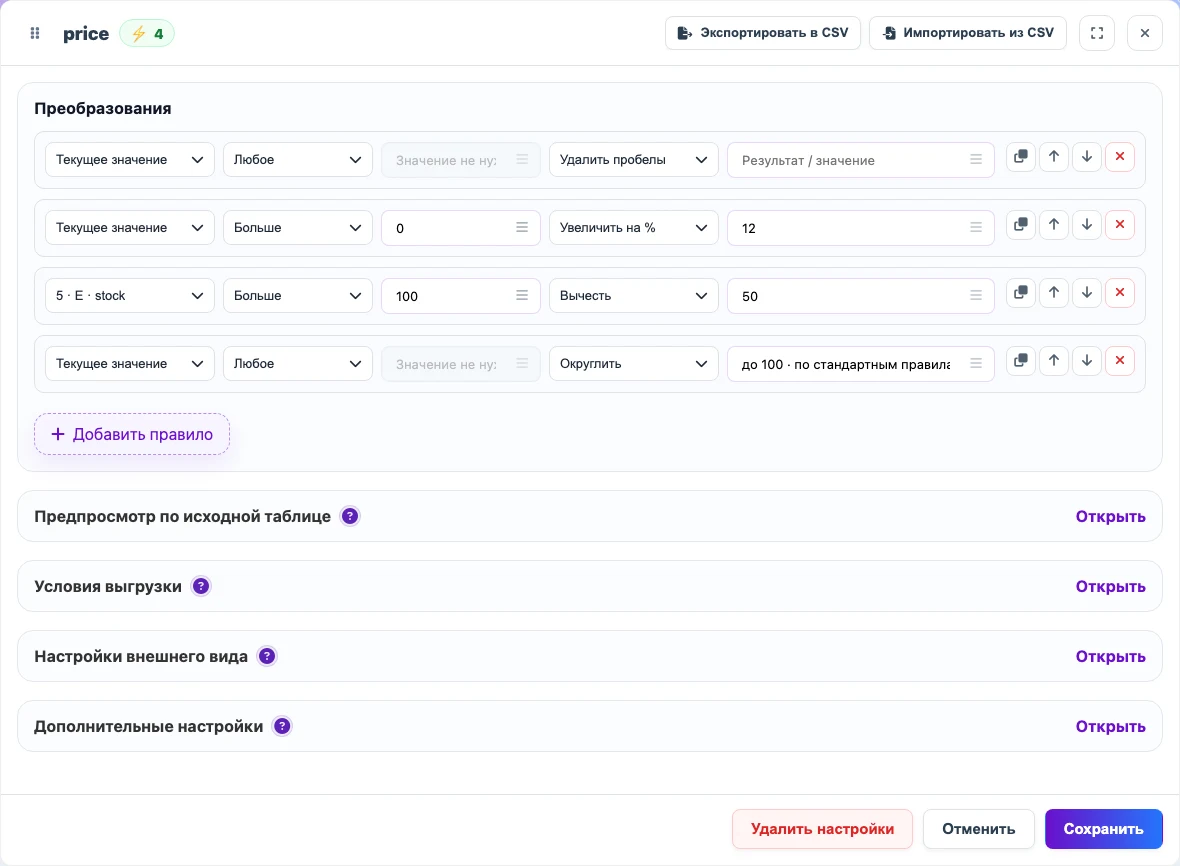Move the Удалить пробелы rule up
Viewport: 1180px width, 866px height.
click(x=1054, y=156)
